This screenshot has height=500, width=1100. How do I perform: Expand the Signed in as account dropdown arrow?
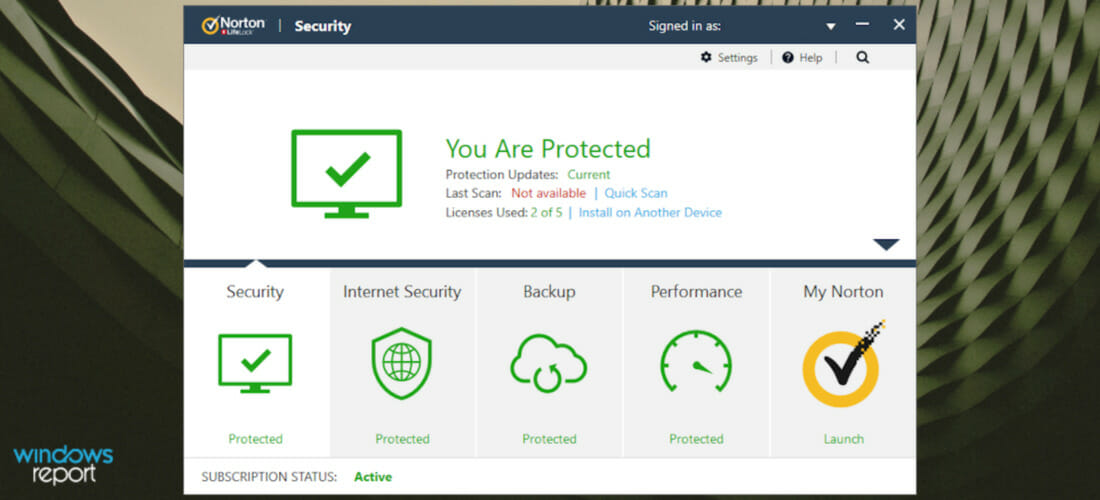(x=831, y=27)
